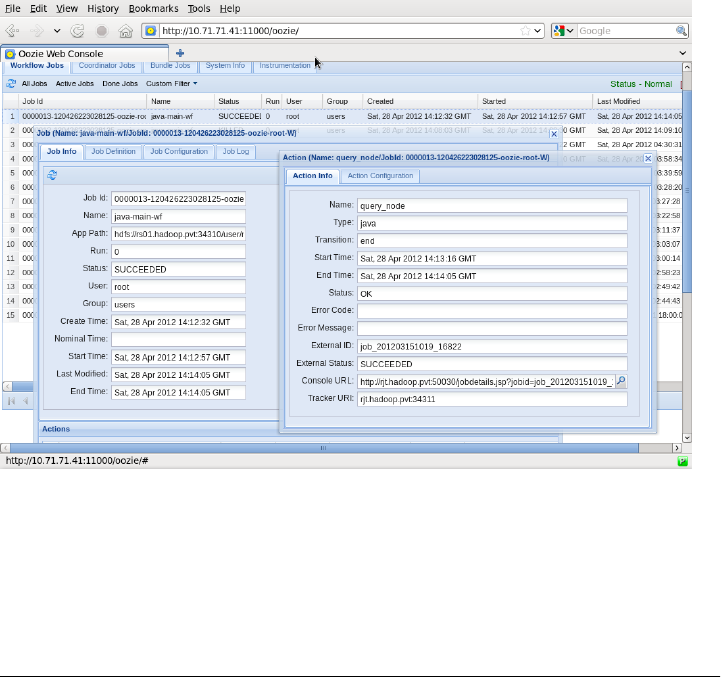This screenshot has width=721, height=677.
Task: Show Done Jobs filter
Action: point(120,84)
